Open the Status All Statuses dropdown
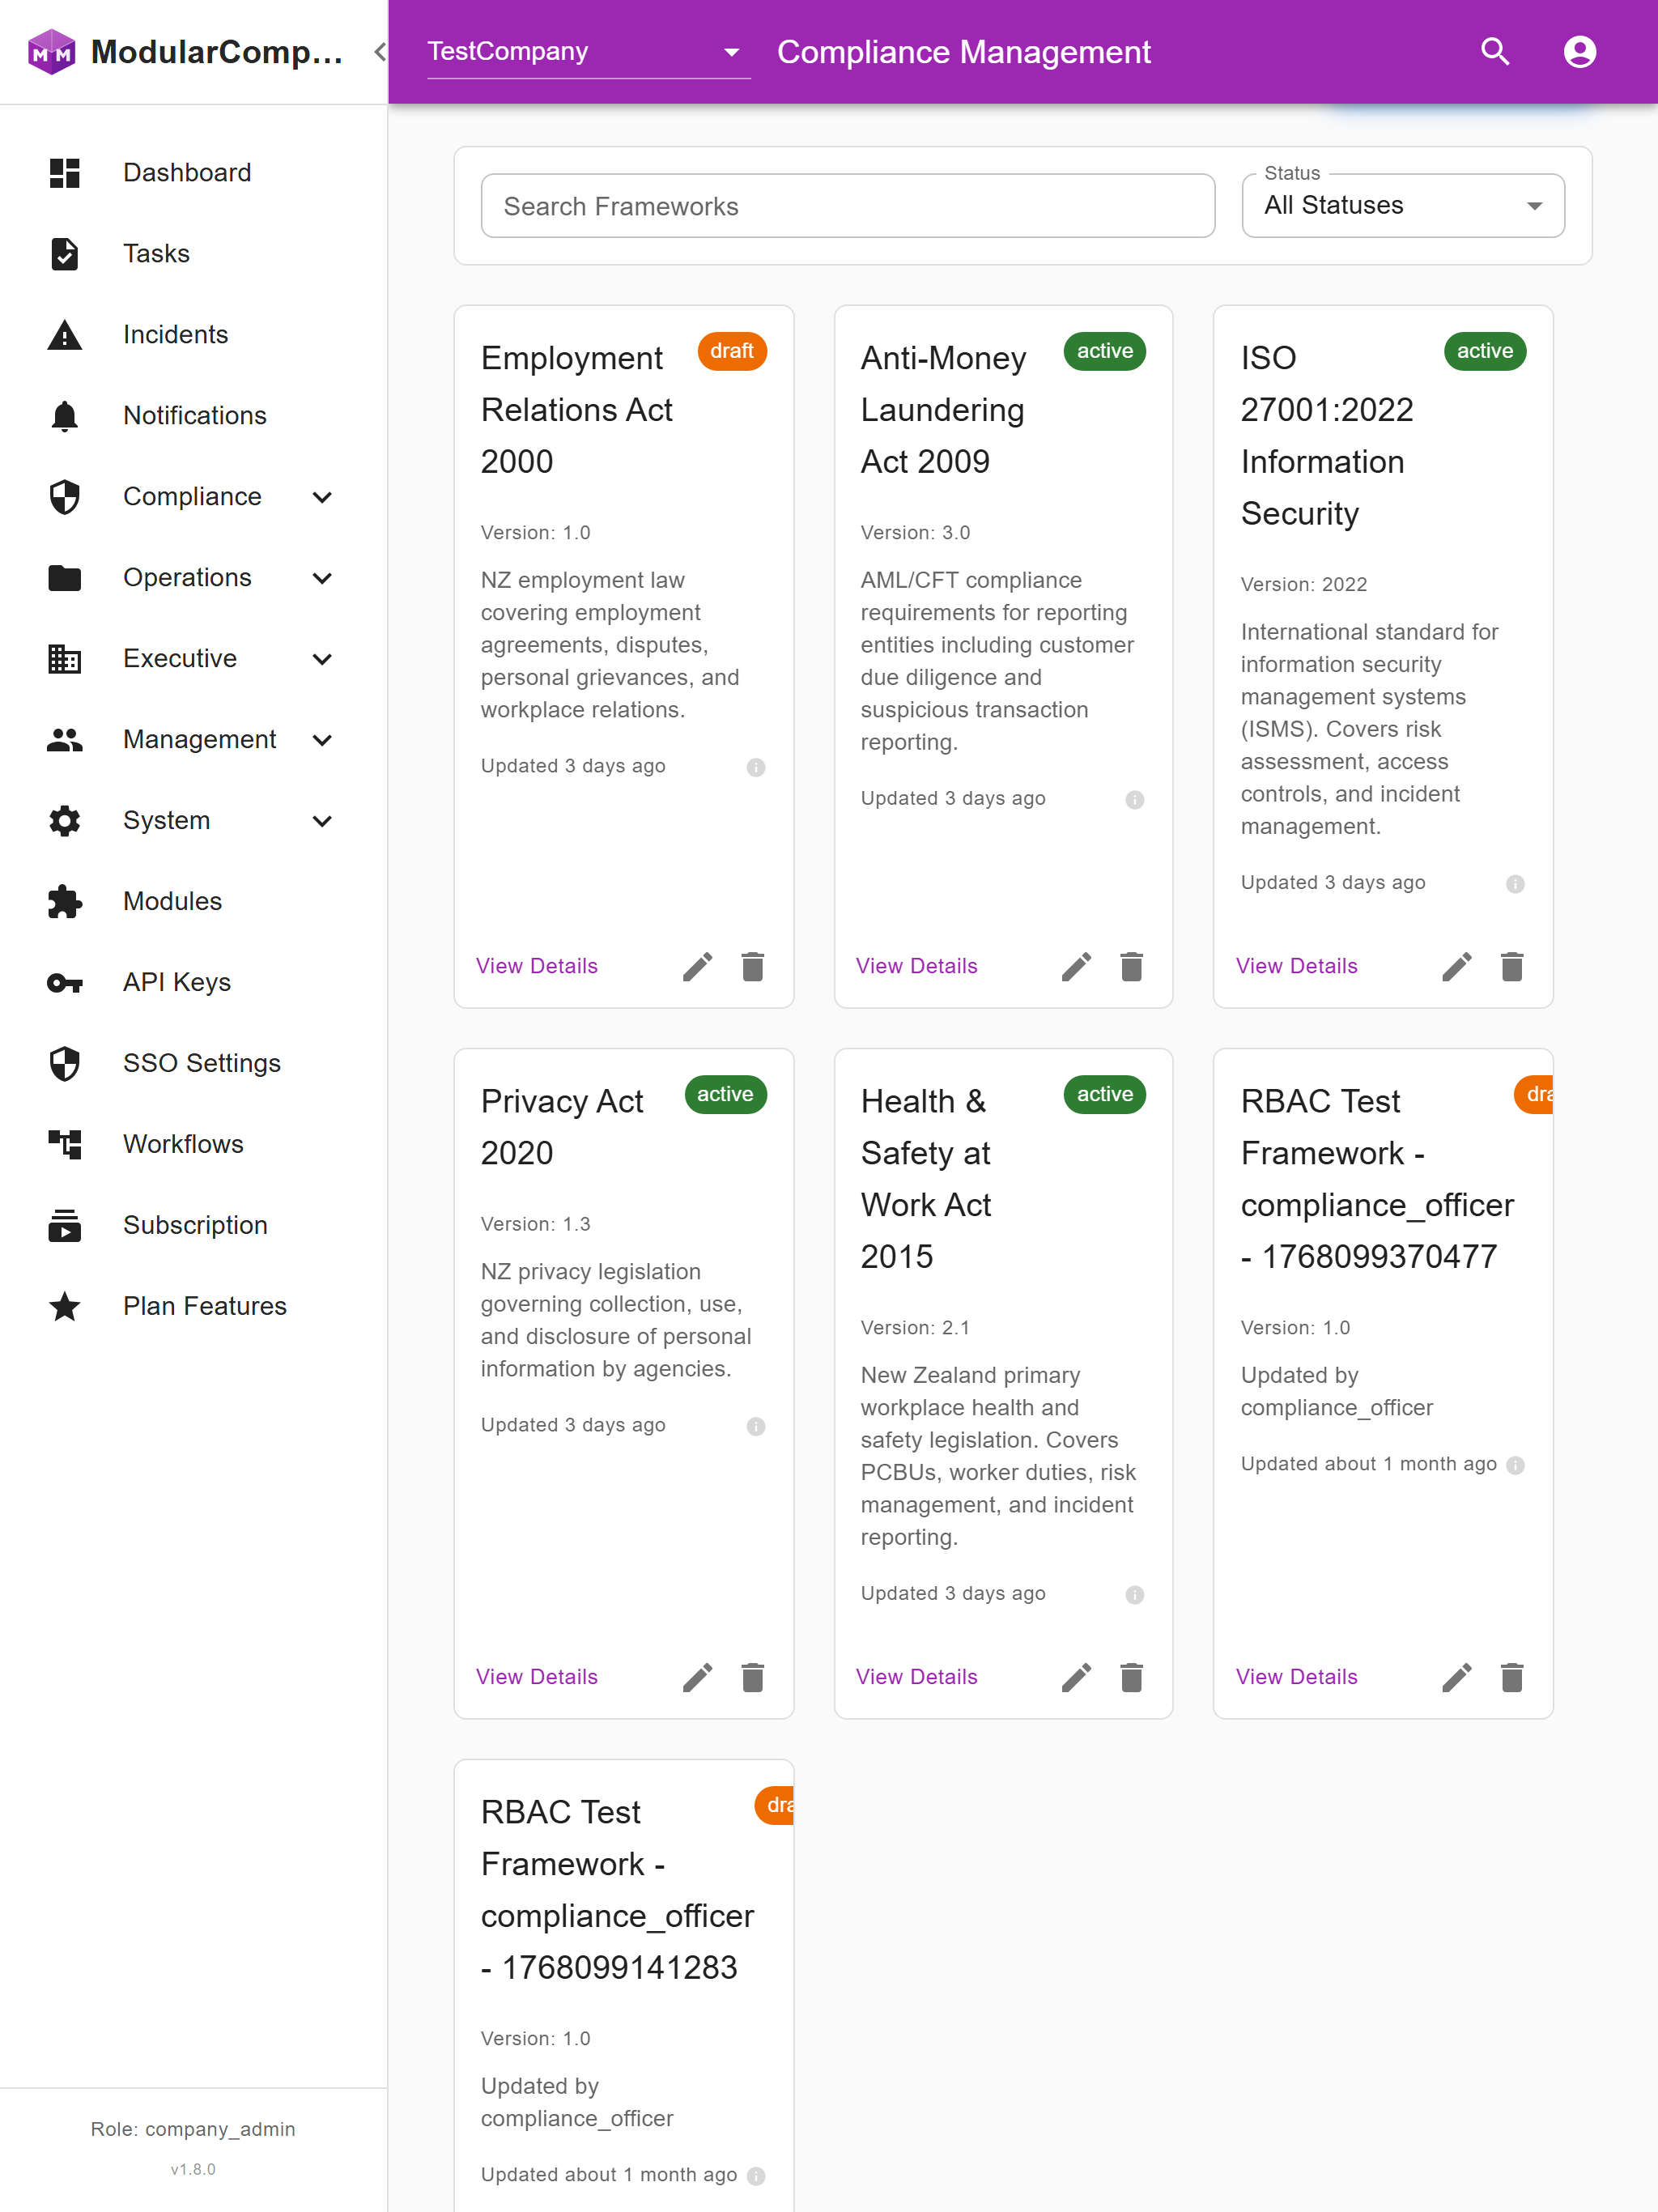 tap(1403, 205)
